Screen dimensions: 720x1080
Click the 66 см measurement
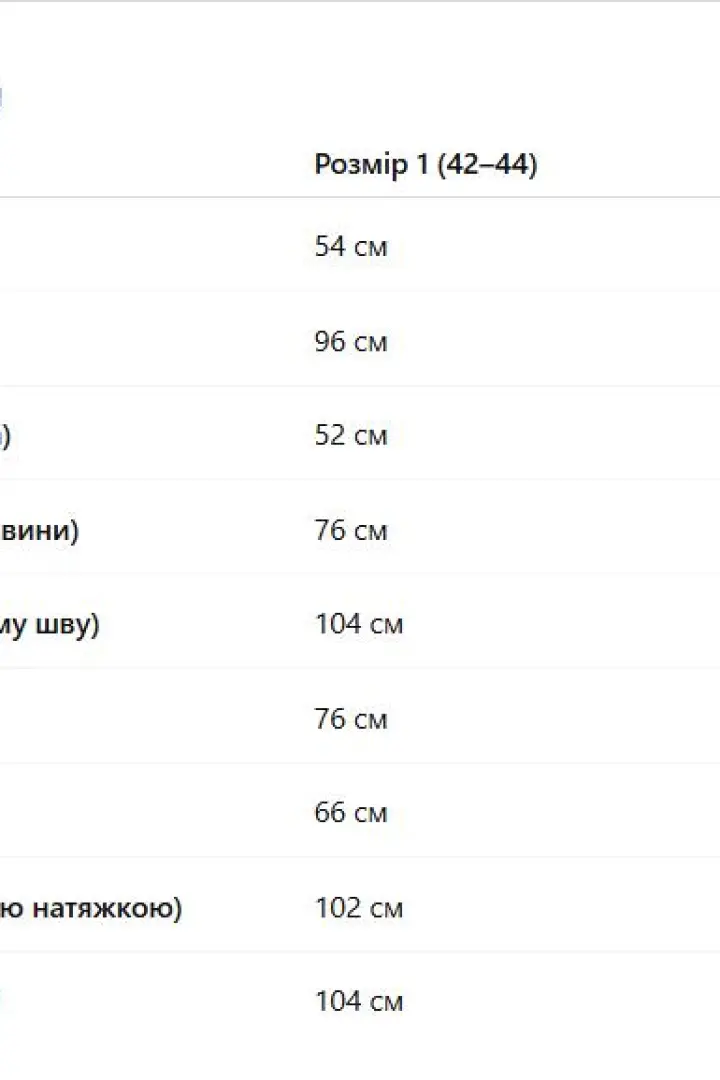coord(351,813)
